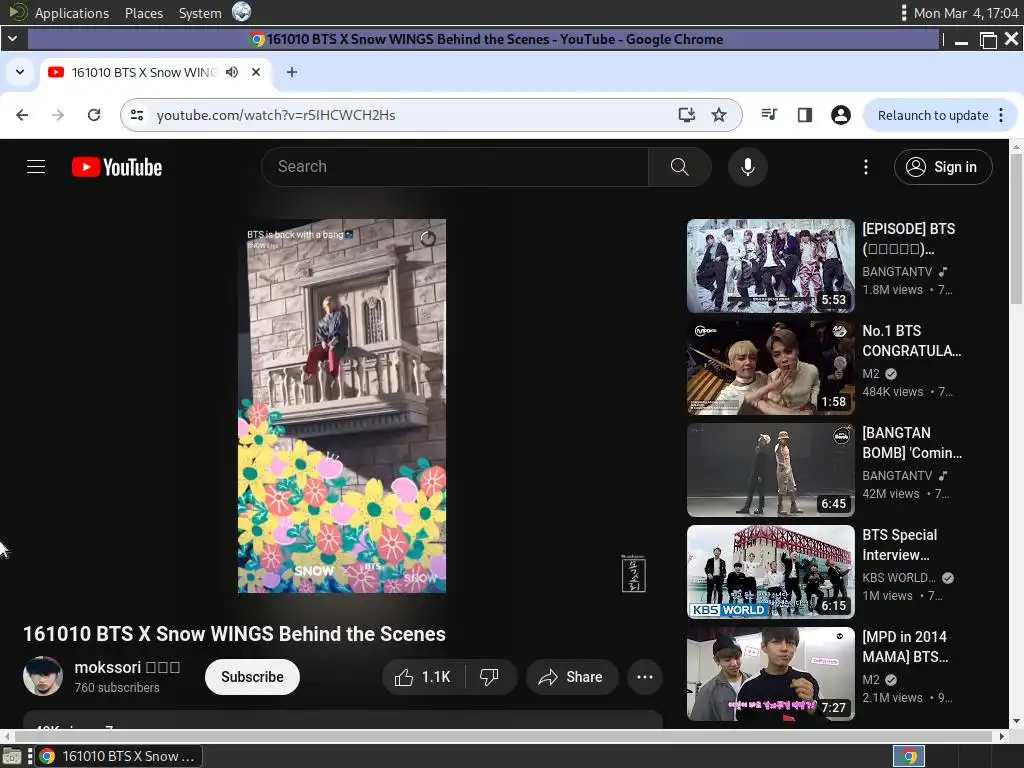Click the clock Mon Mar 4, 17:04
Image resolution: width=1024 pixels, height=768 pixels.
[x=966, y=13]
